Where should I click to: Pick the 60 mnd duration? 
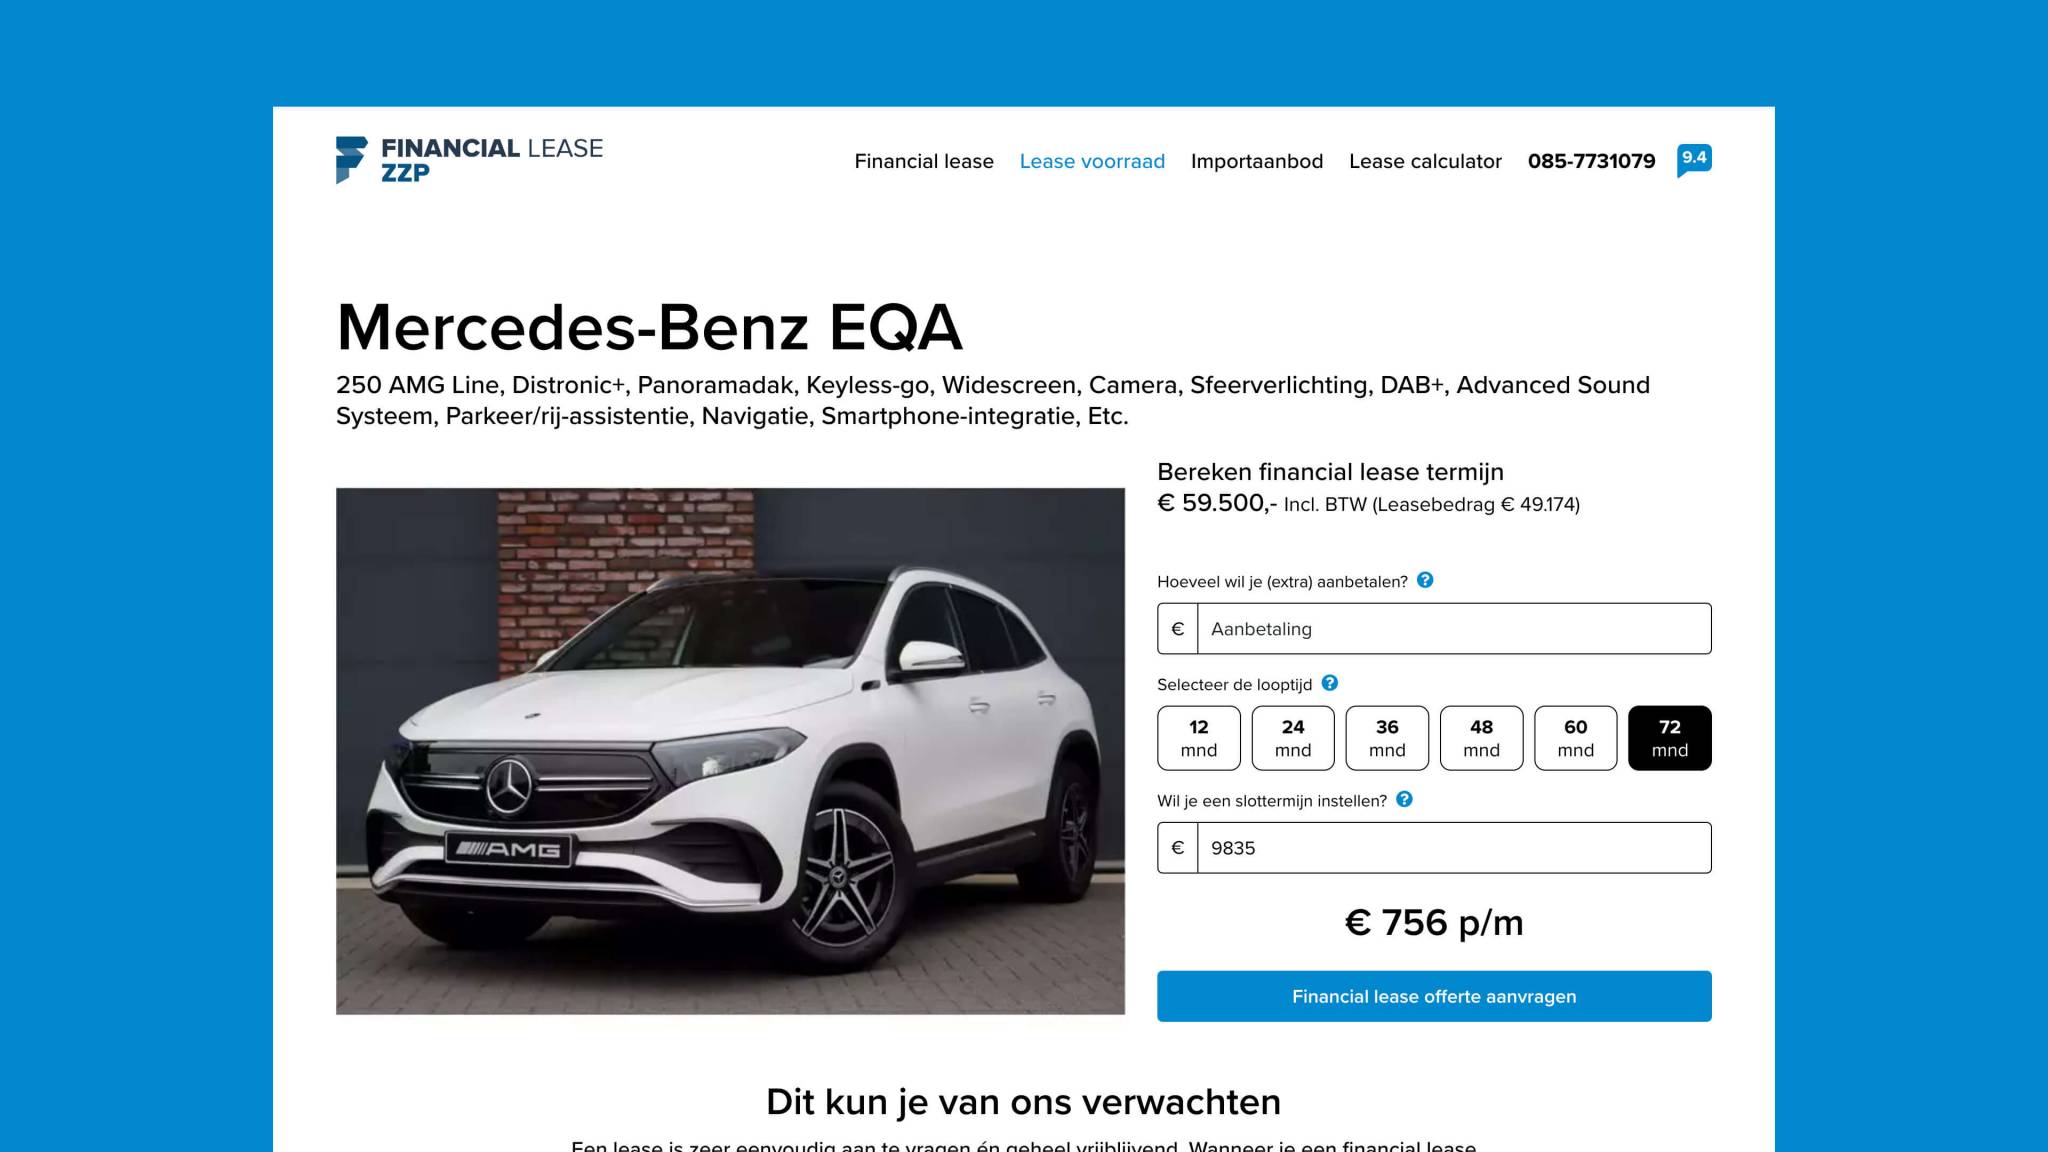[1576, 738]
